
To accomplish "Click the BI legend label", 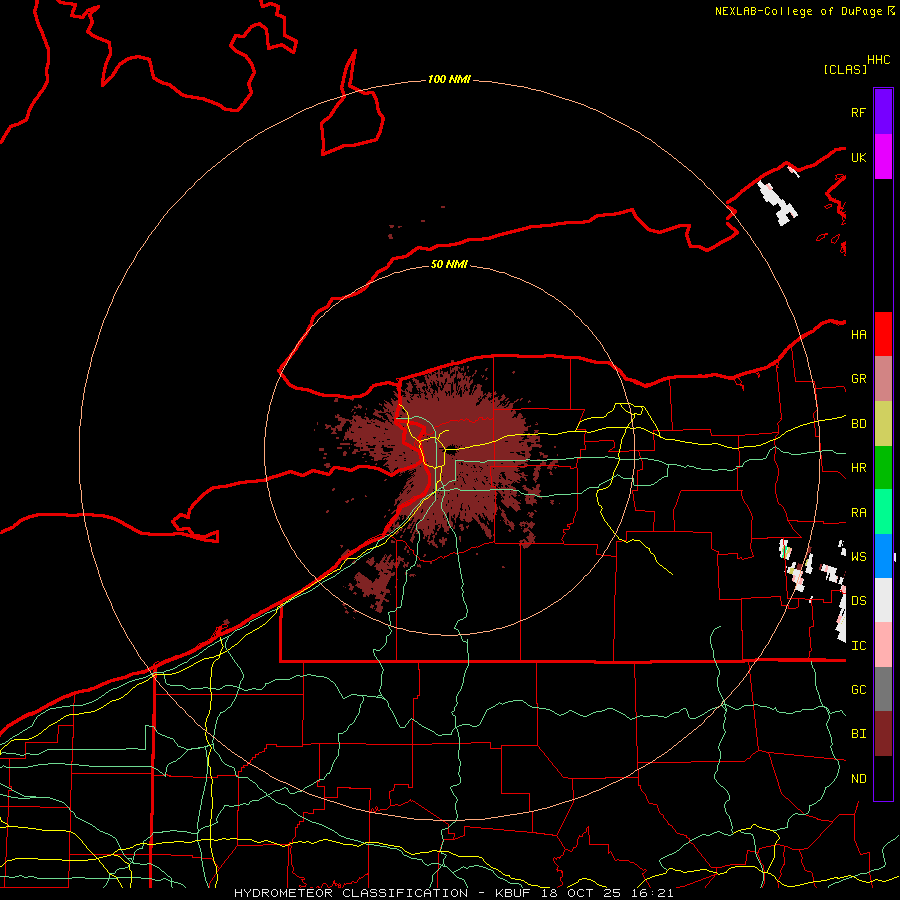I will pos(858,734).
